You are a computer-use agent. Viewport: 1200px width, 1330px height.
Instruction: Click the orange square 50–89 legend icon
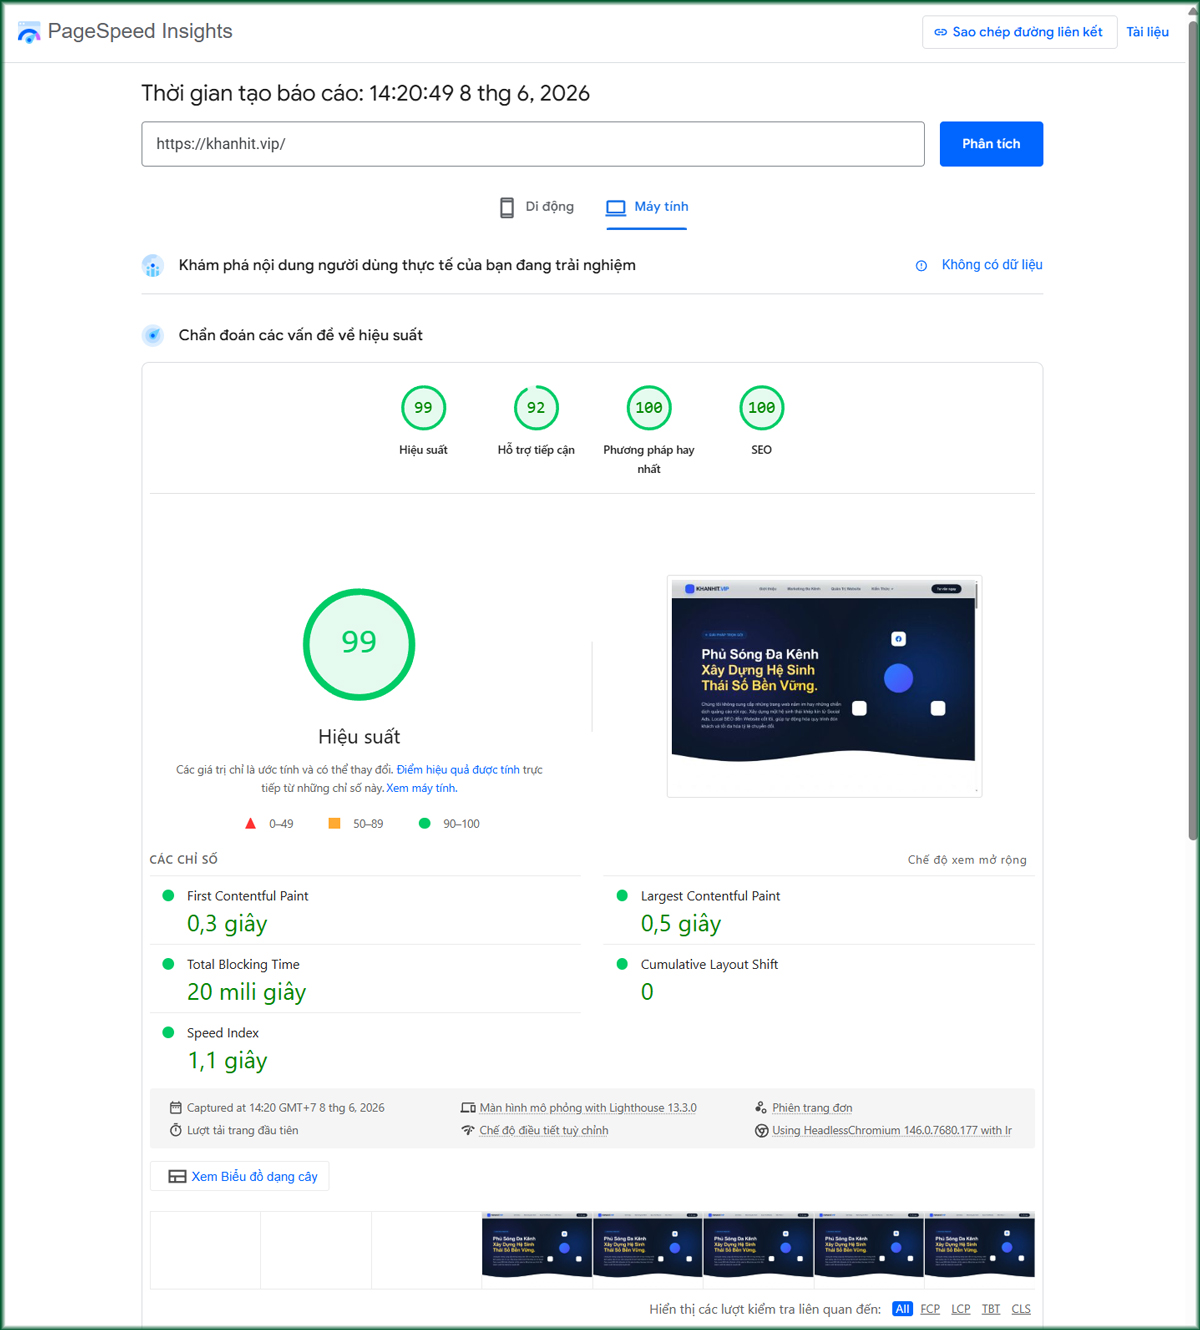(334, 823)
